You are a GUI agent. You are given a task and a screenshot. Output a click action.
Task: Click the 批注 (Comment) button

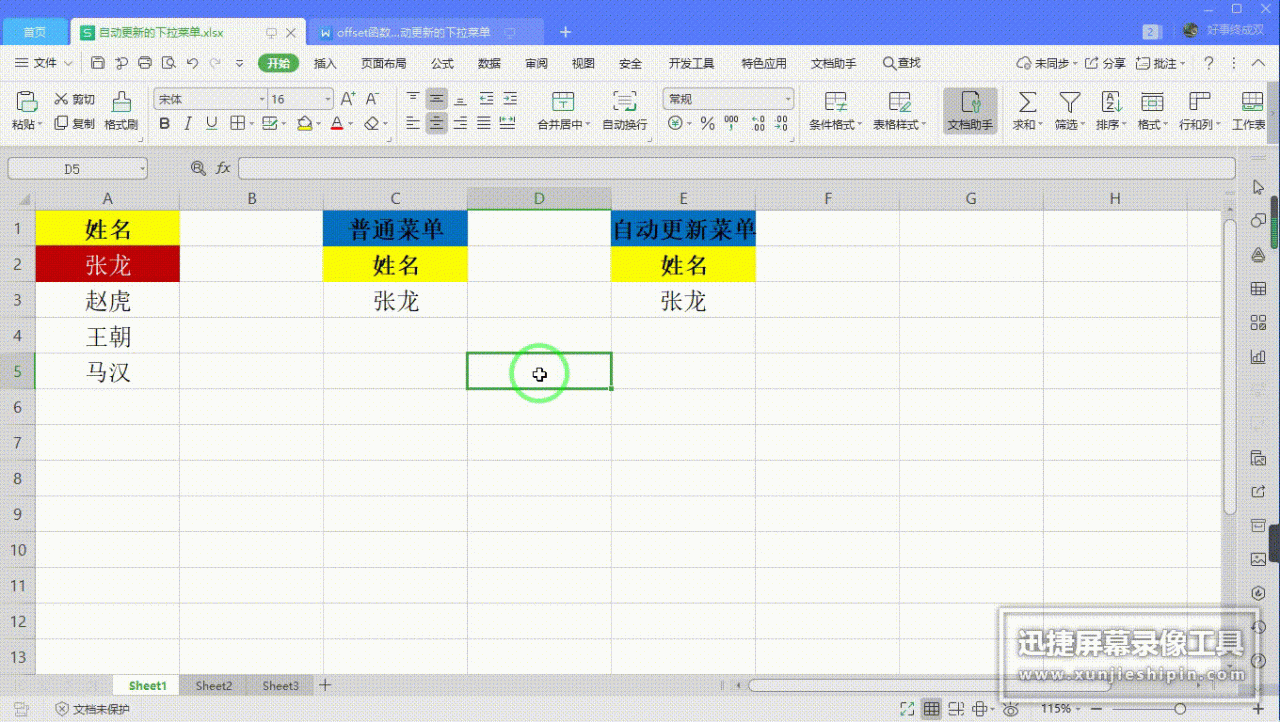(1161, 63)
